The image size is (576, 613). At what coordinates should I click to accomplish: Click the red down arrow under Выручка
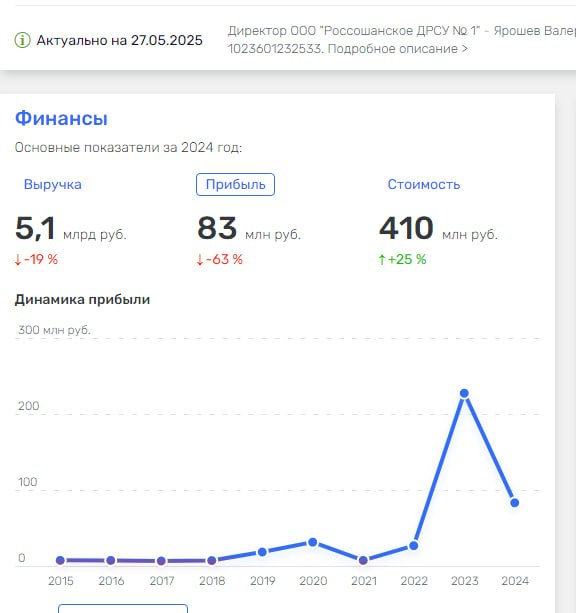[x=18, y=260]
